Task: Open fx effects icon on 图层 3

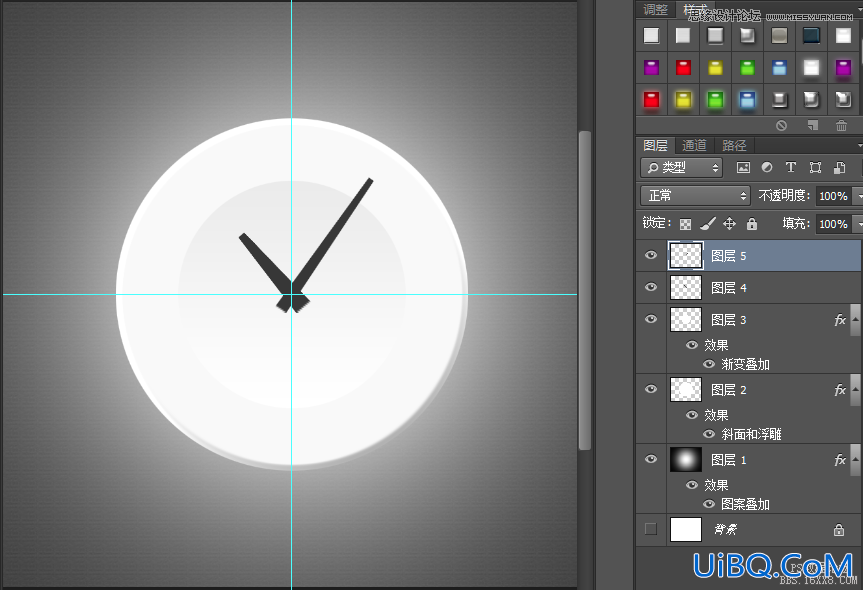Action: click(x=840, y=320)
